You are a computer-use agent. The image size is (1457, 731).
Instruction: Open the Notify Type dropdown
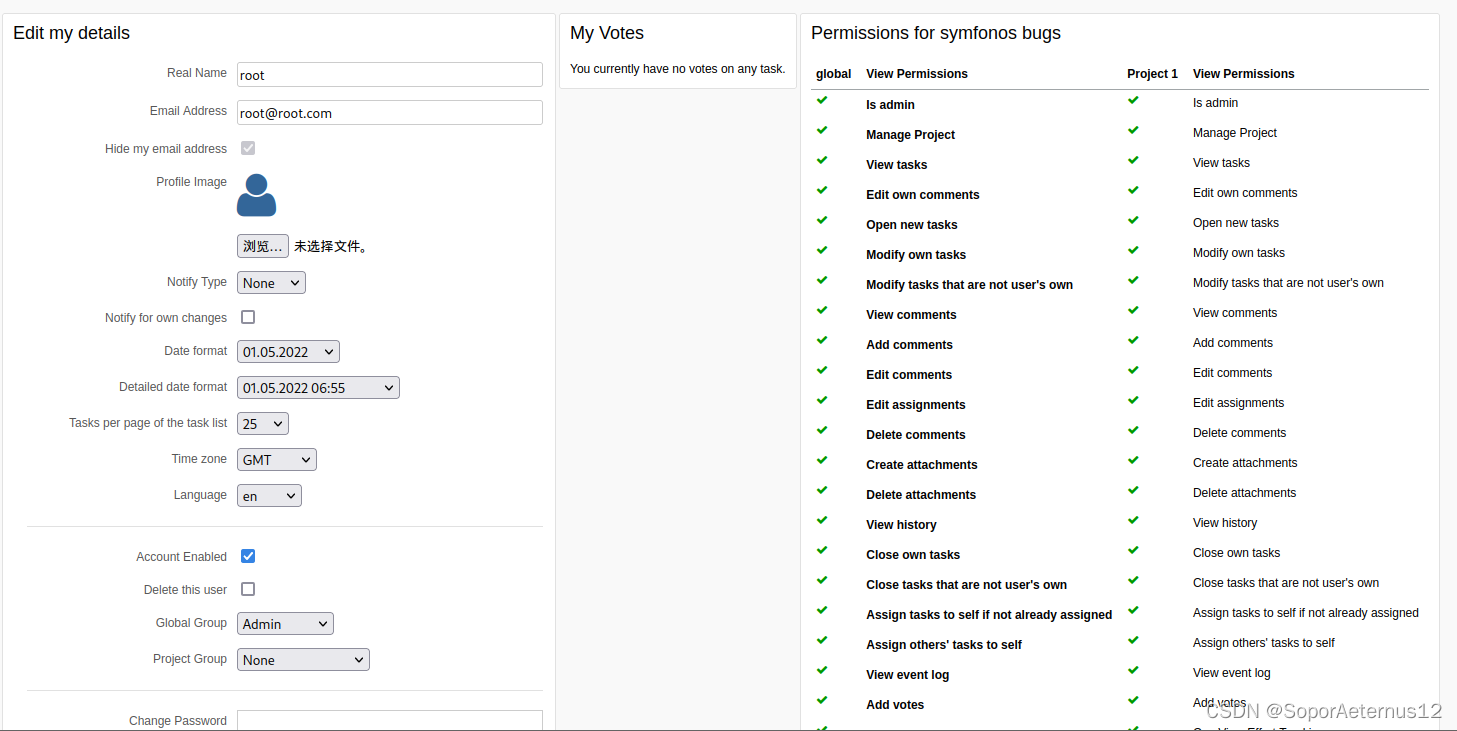pyautogui.click(x=271, y=283)
